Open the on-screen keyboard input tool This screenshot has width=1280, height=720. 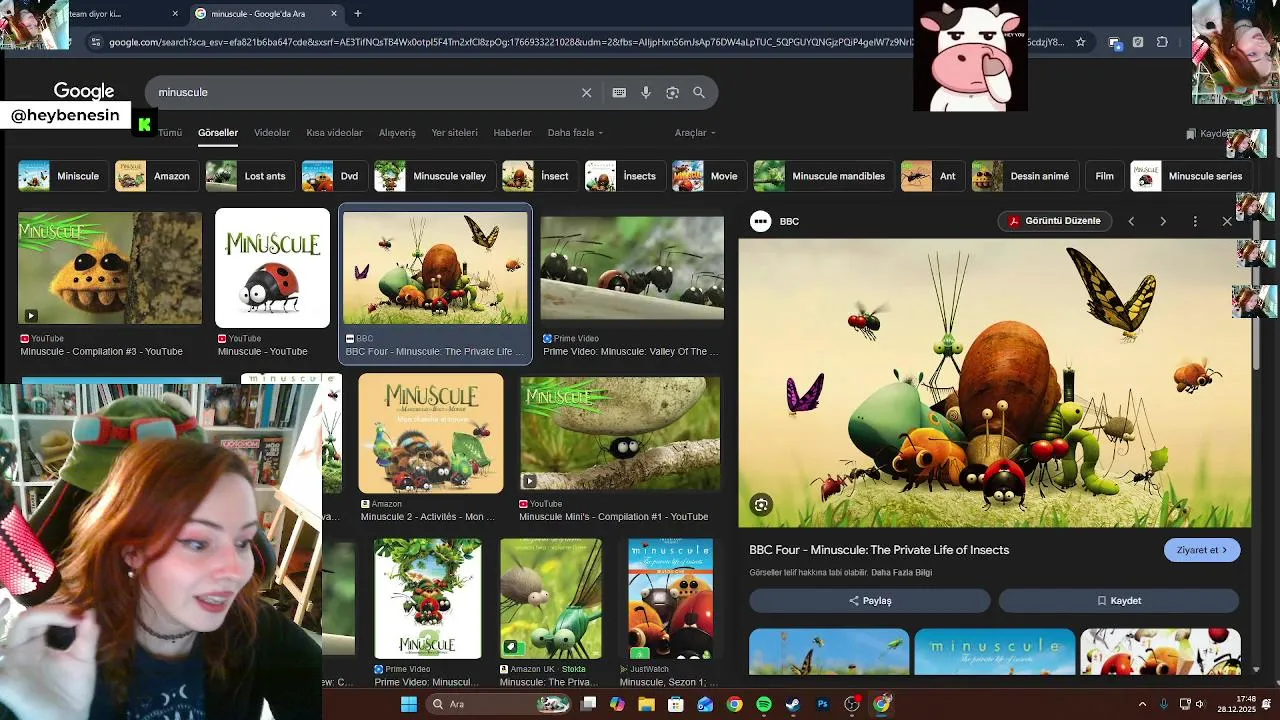[x=619, y=92]
